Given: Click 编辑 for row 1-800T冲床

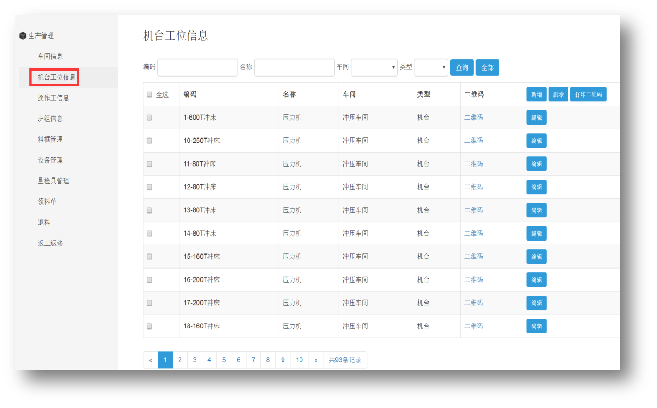Looking at the screenshot, I should pyautogui.click(x=536, y=118).
